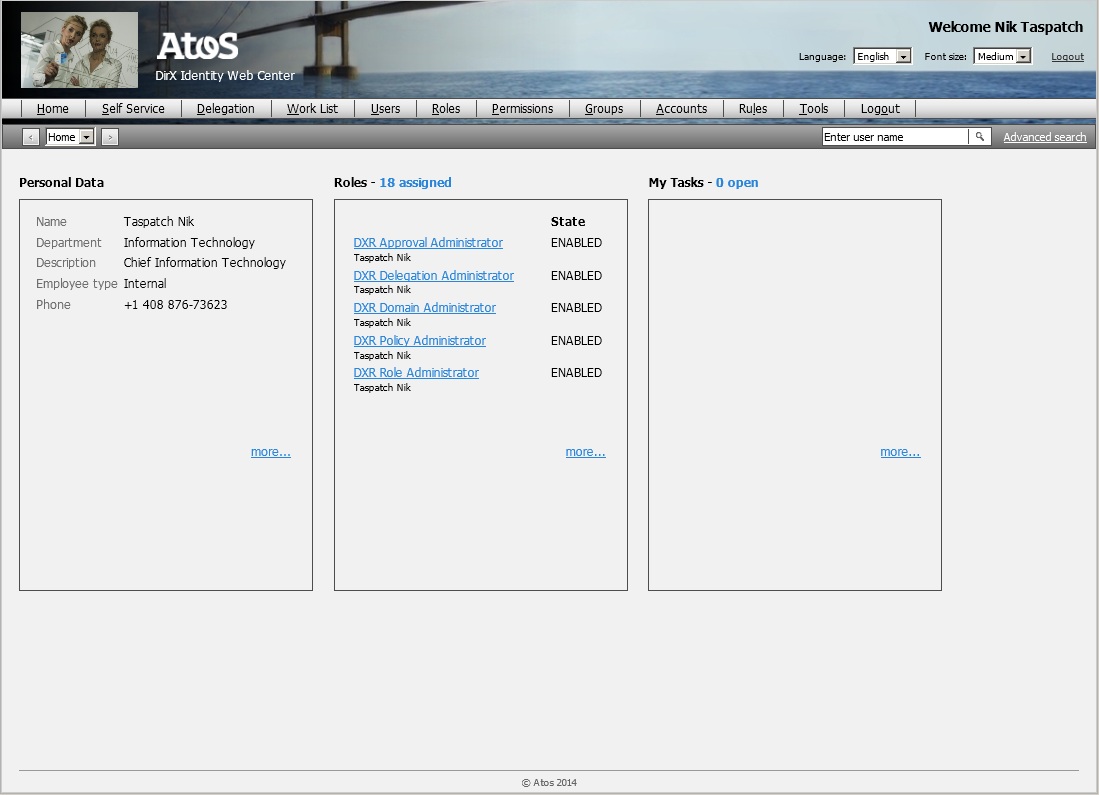Screen dimensions: 1099x795
Task: Click the Logout link in header
Action: [x=1067, y=56]
